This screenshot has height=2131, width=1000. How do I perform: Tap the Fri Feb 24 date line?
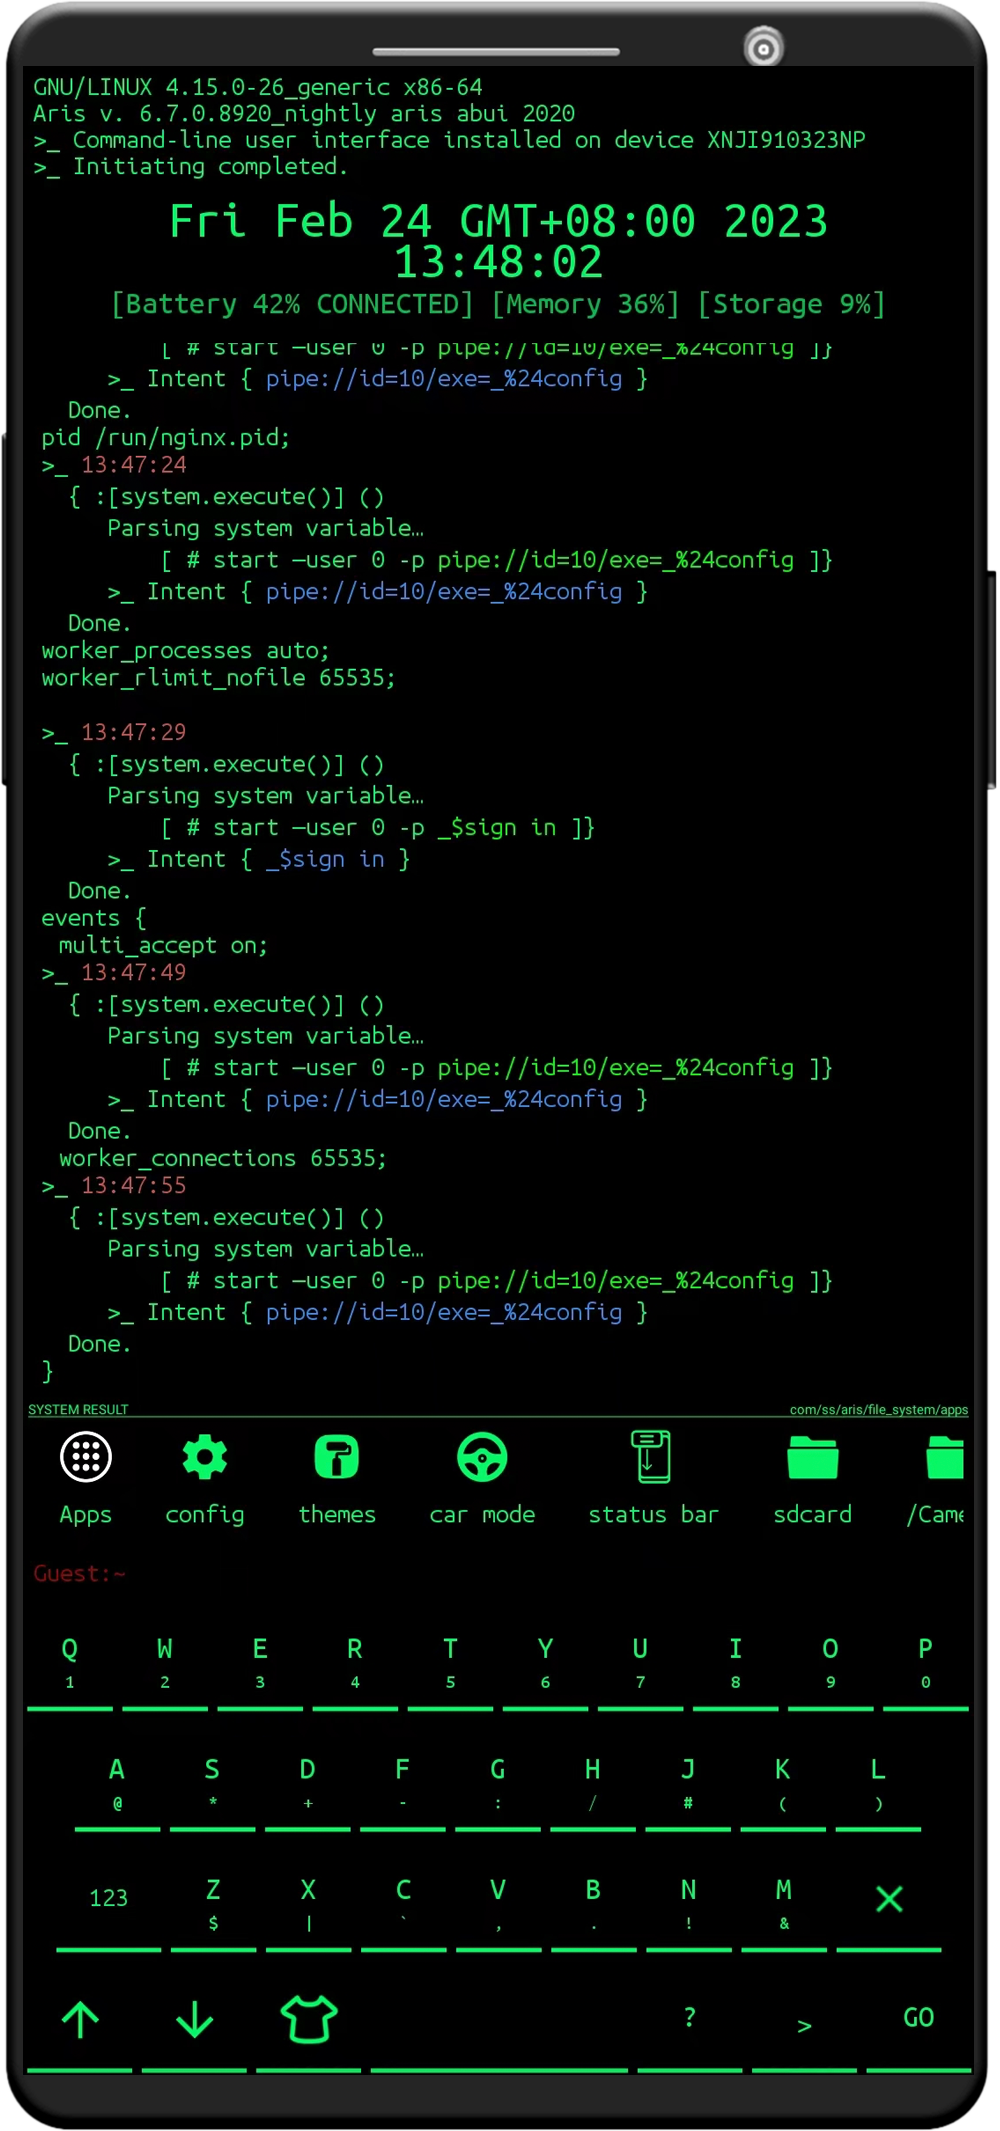pos(498,220)
